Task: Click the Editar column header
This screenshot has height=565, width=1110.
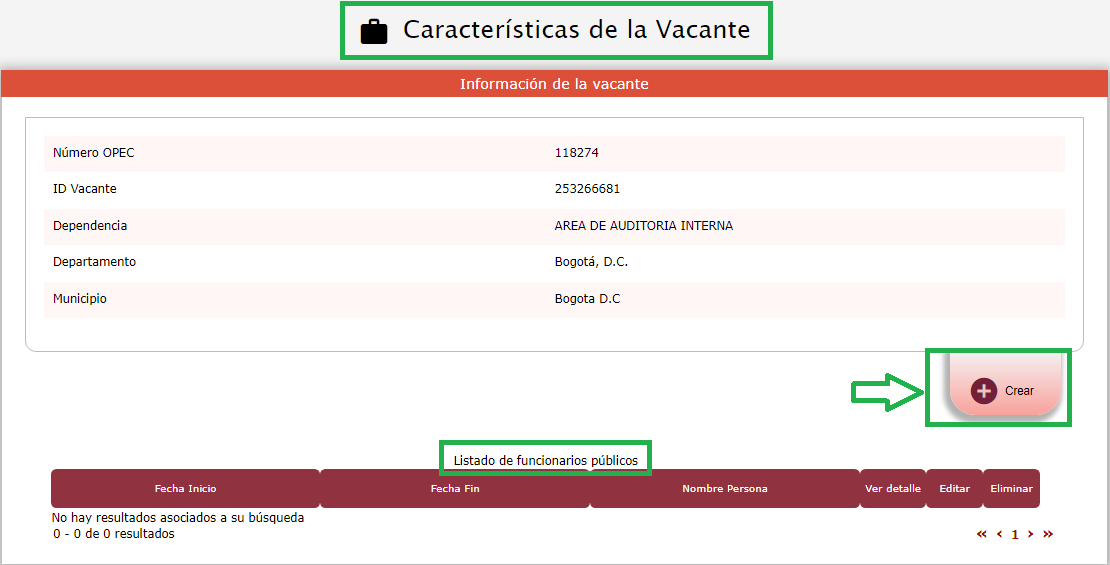Action: (954, 489)
